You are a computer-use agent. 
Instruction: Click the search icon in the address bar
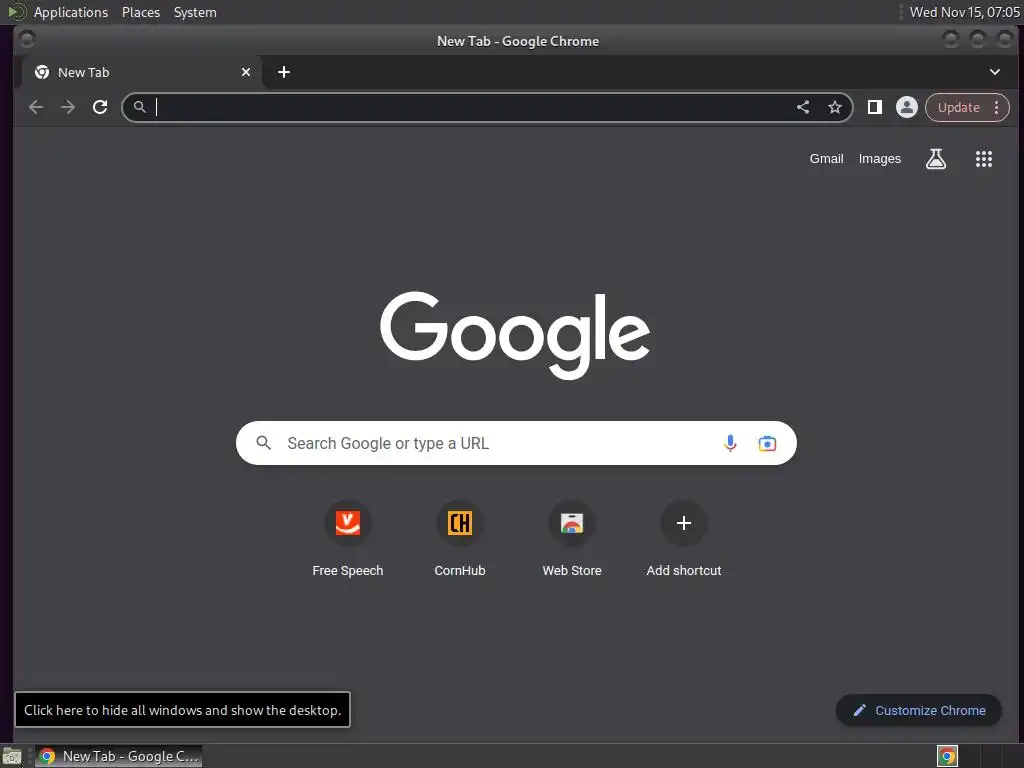tap(139, 106)
